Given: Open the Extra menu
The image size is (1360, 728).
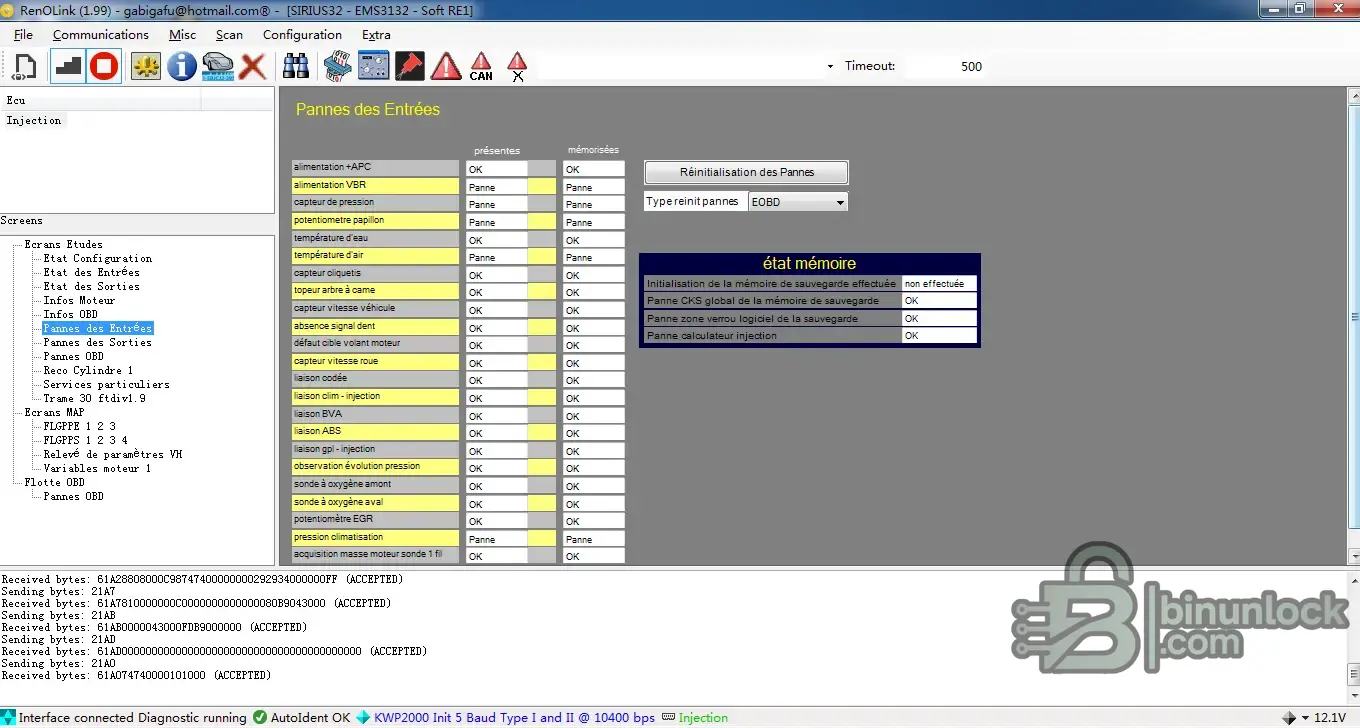Looking at the screenshot, I should click(376, 35).
